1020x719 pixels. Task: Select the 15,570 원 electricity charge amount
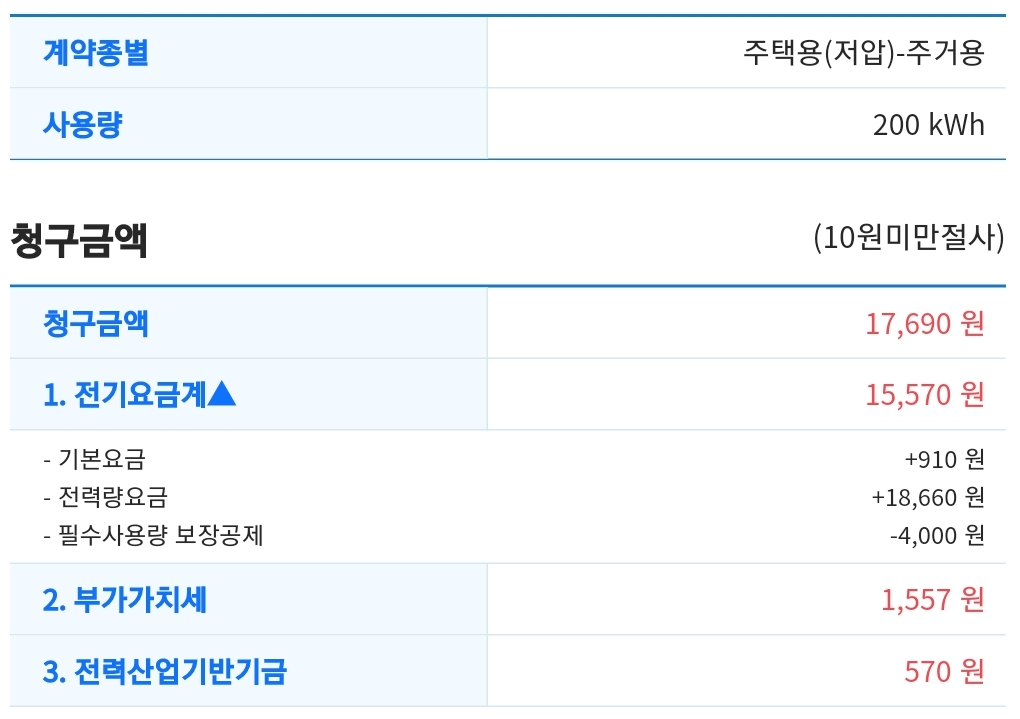click(924, 395)
